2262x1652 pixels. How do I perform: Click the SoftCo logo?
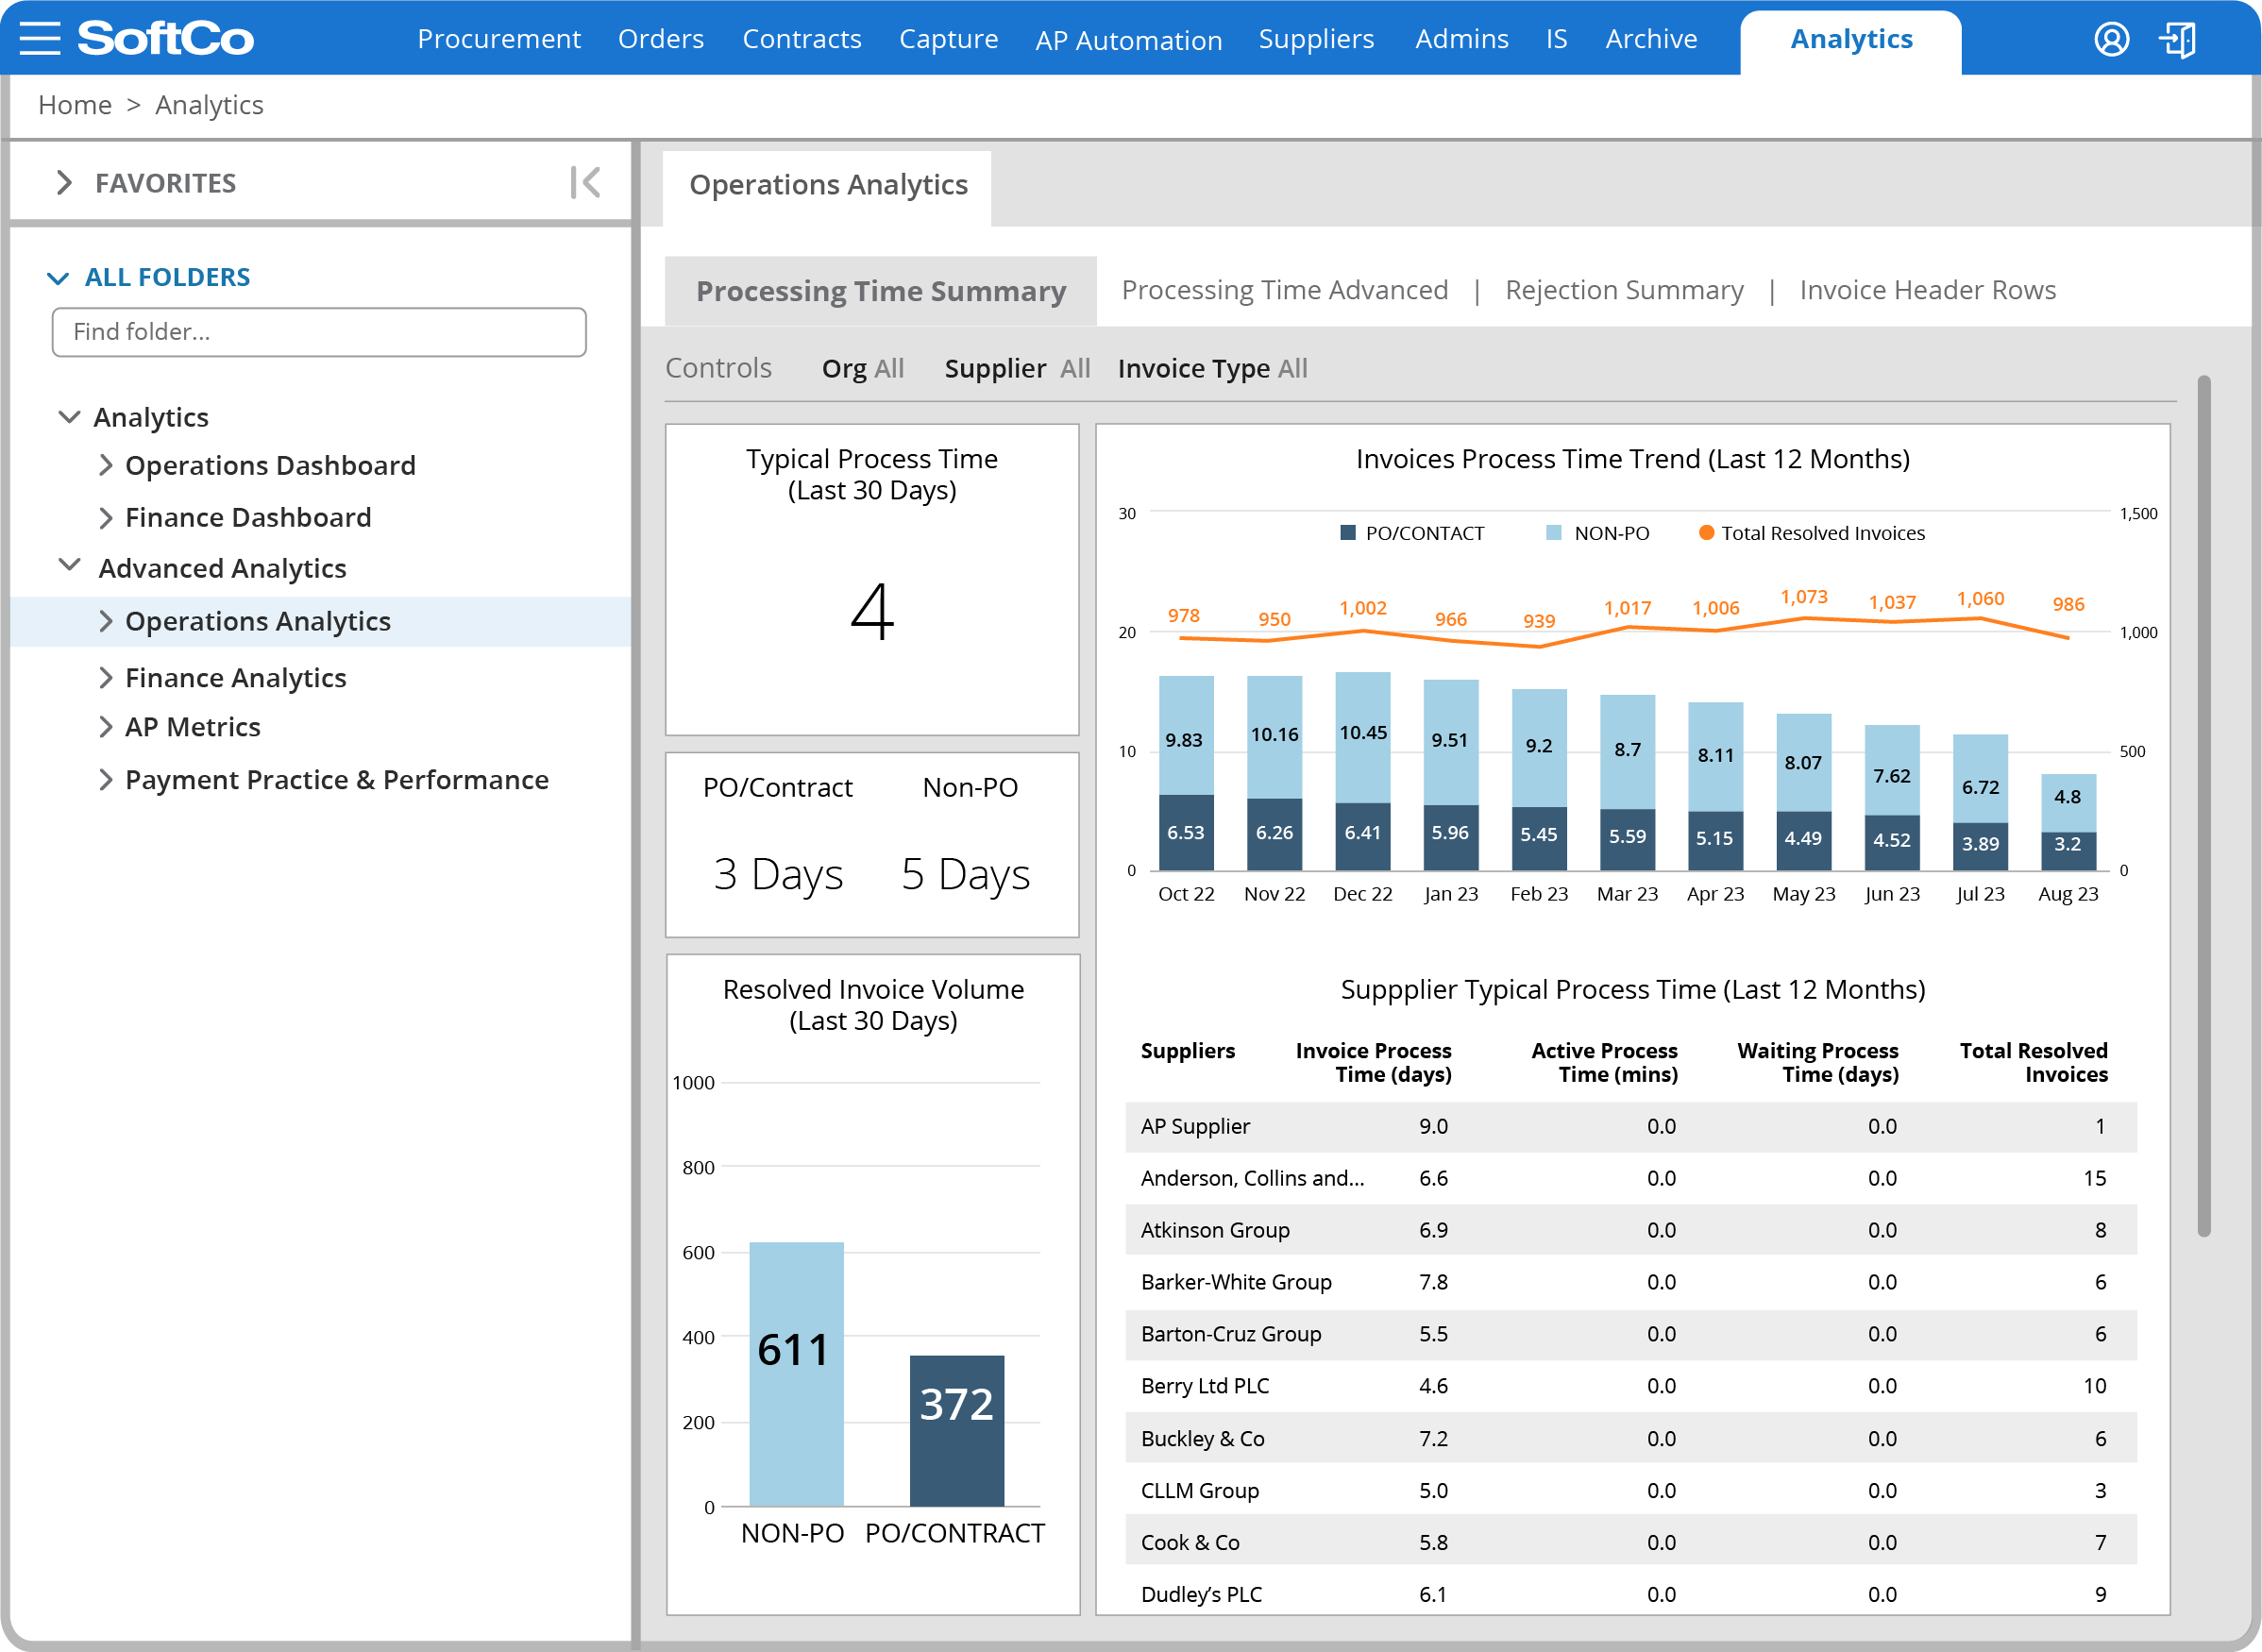coord(166,38)
